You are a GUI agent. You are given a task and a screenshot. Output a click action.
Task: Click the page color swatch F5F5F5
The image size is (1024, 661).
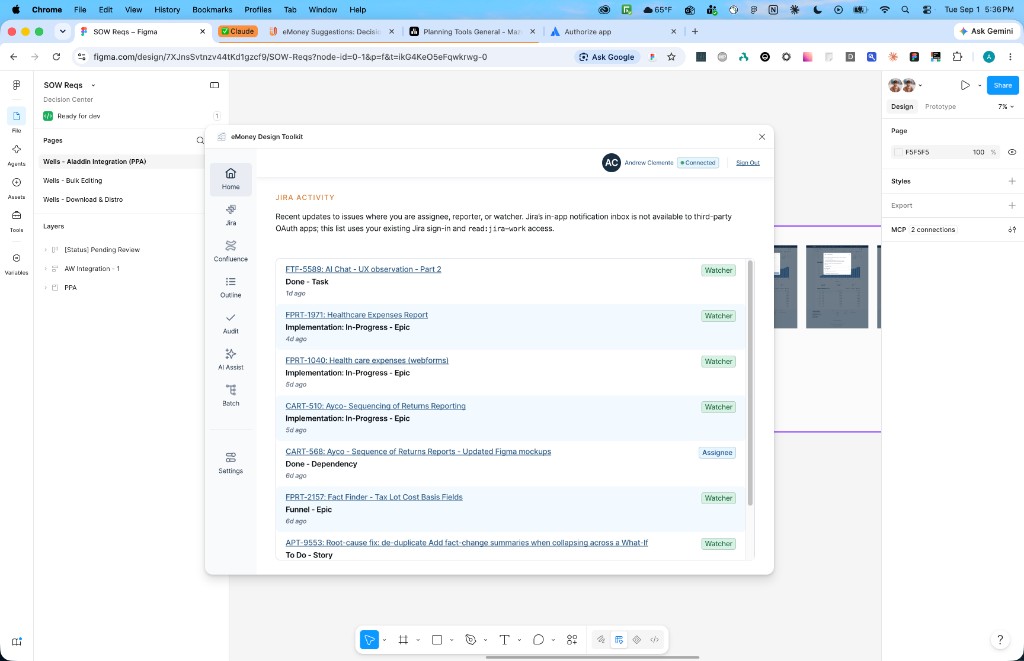click(x=898, y=152)
